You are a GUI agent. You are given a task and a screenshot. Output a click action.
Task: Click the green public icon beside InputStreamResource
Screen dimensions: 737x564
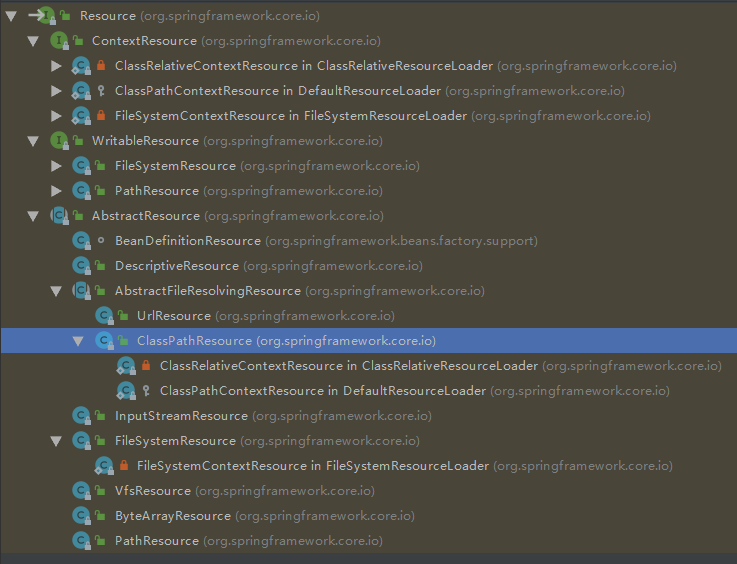click(100, 415)
